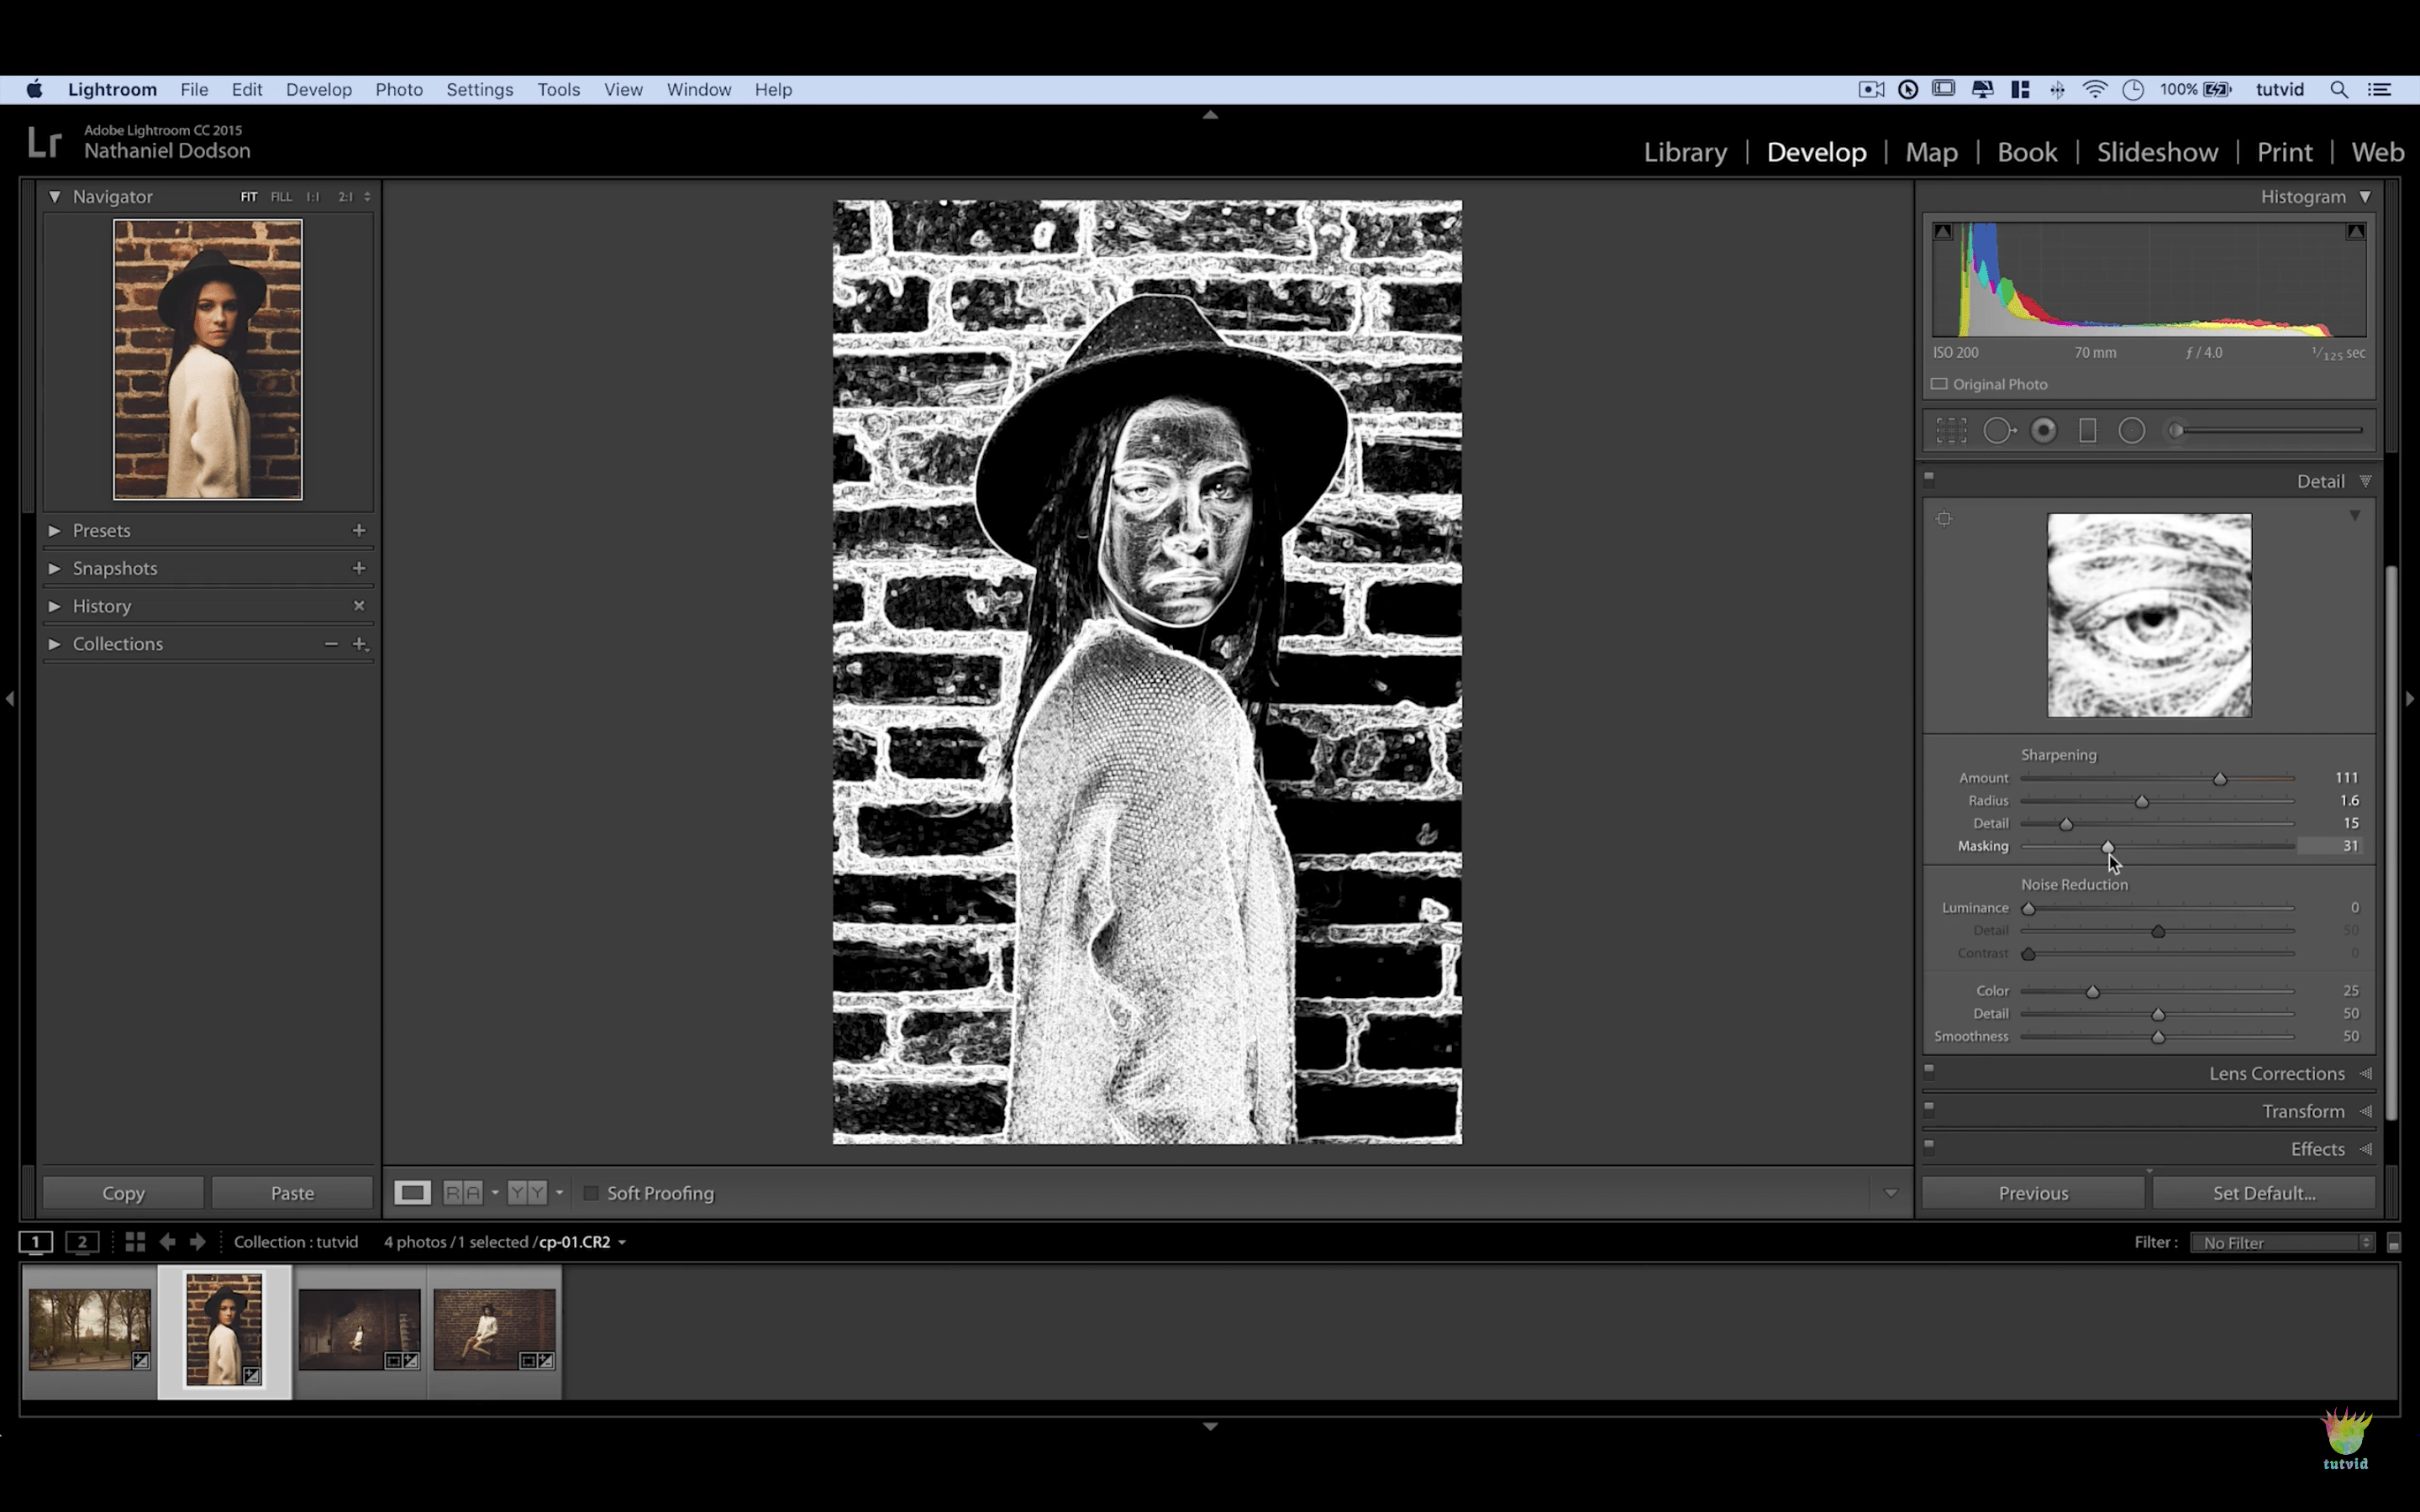
Task: Click the Wi-Fi status icon
Action: coord(2095,90)
